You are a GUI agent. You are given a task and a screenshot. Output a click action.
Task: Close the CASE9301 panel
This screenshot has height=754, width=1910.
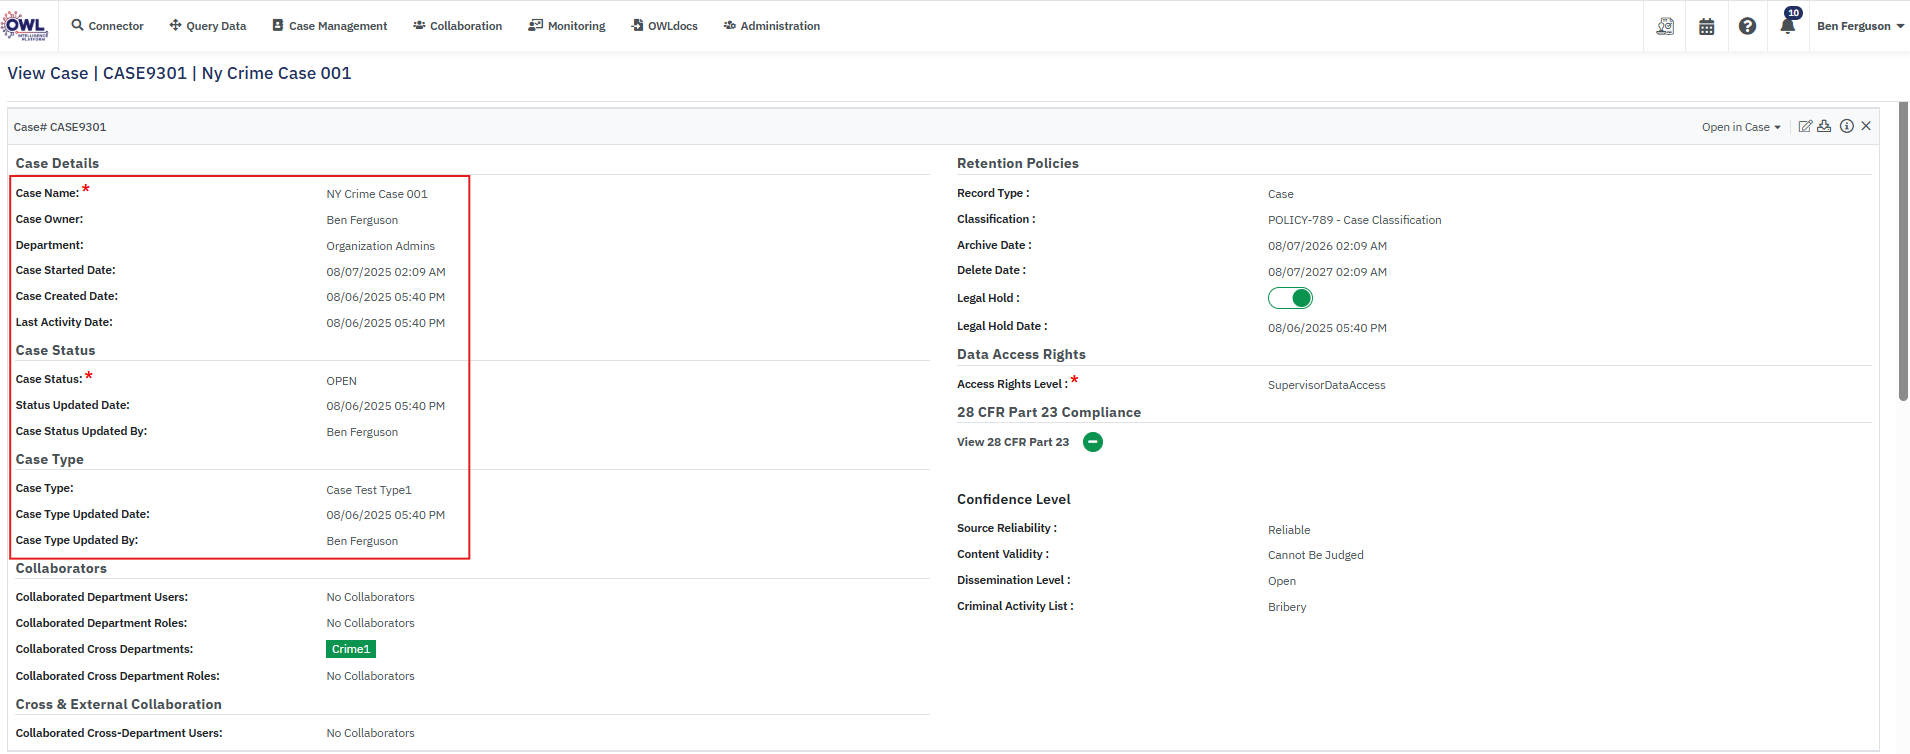pyautogui.click(x=1866, y=126)
